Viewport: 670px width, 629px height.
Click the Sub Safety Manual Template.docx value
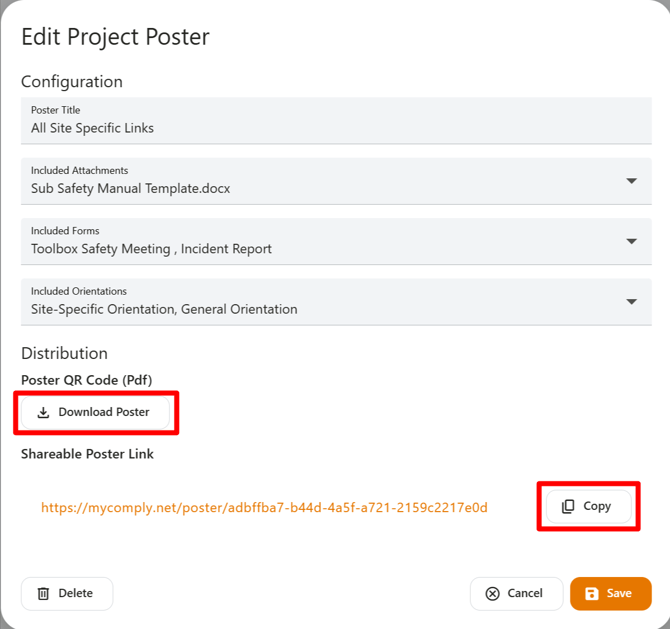(x=130, y=188)
